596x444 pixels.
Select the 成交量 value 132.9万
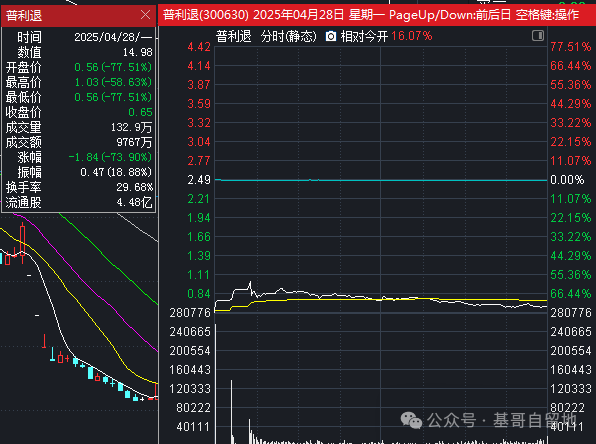point(132,127)
